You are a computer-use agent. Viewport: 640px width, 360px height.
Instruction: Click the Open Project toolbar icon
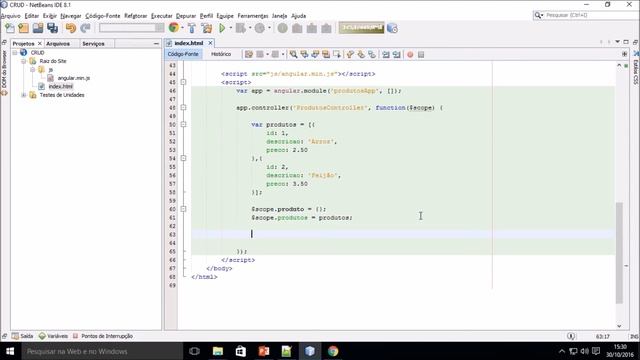pyautogui.click(x=38, y=28)
